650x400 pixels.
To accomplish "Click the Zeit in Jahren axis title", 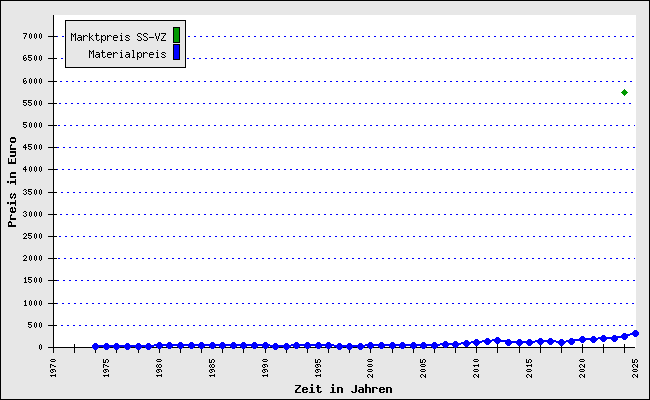I will point(343,389).
